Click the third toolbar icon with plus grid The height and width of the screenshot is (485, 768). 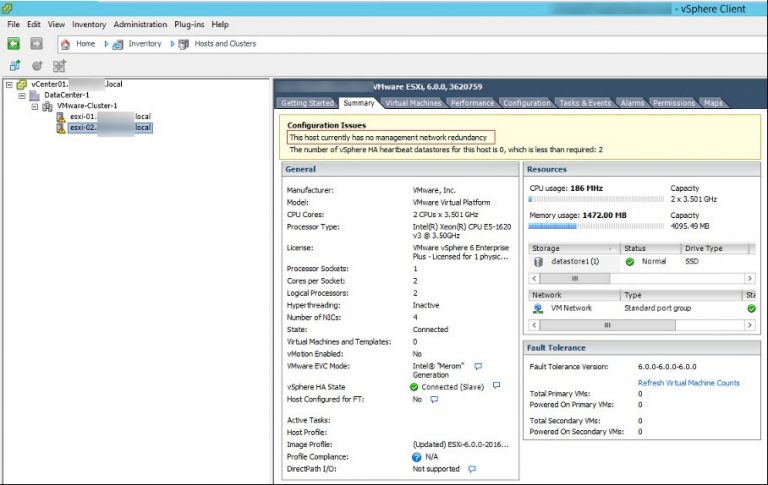pos(59,65)
